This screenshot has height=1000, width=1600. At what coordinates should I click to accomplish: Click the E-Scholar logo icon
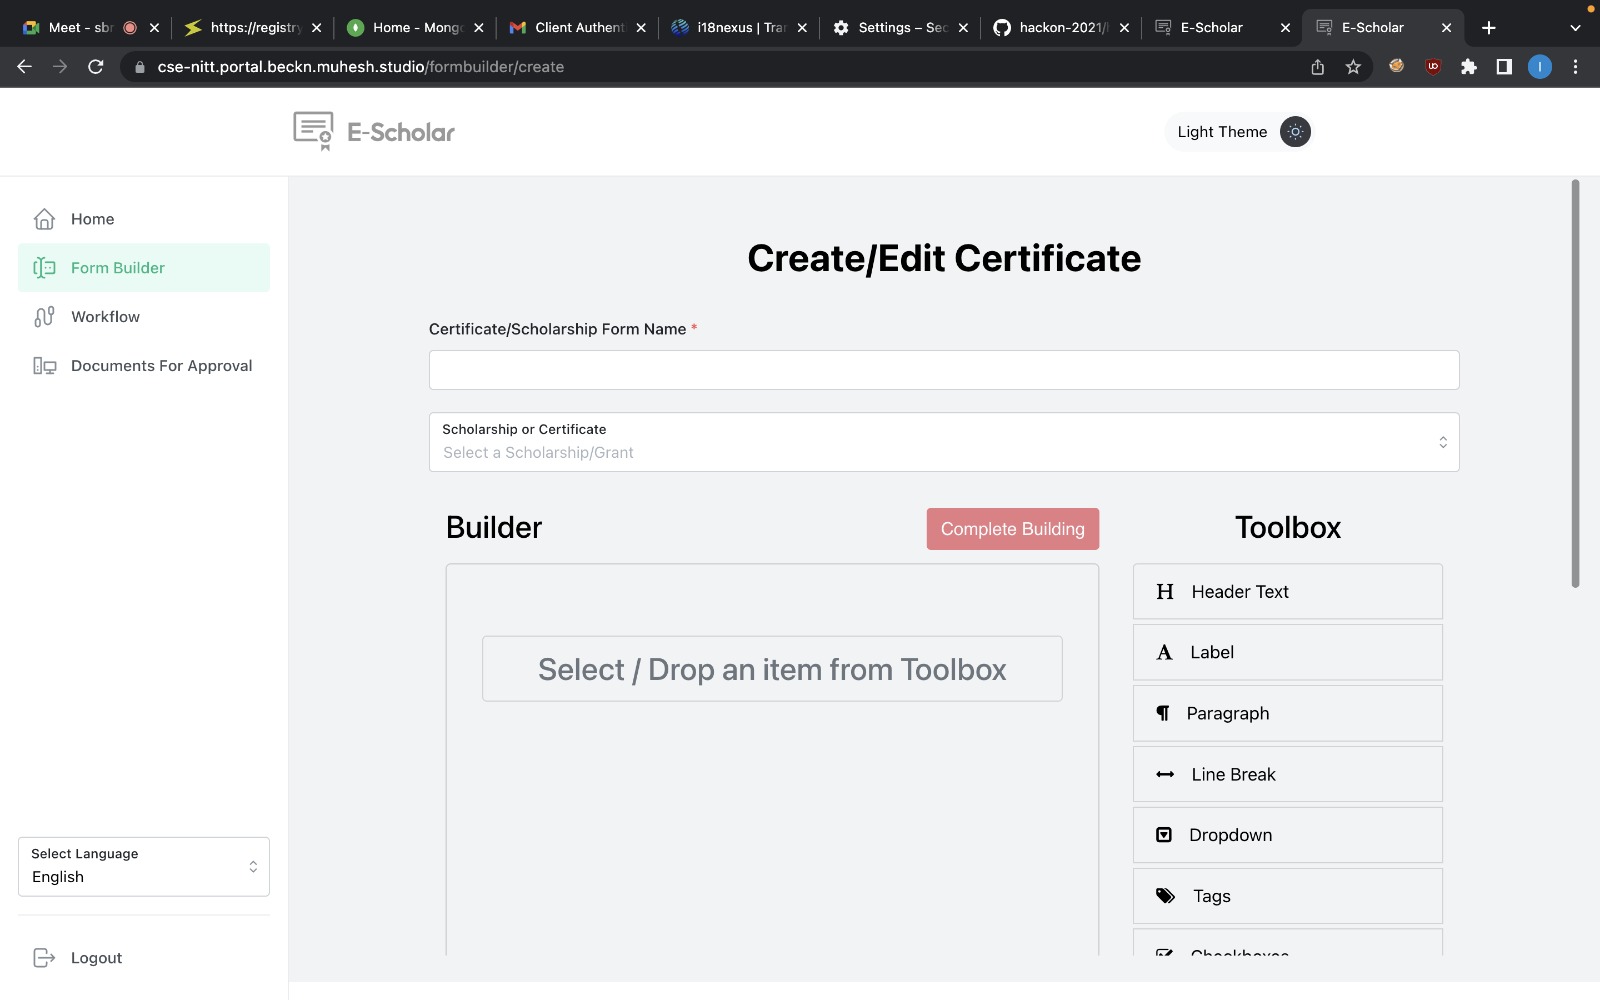313,131
